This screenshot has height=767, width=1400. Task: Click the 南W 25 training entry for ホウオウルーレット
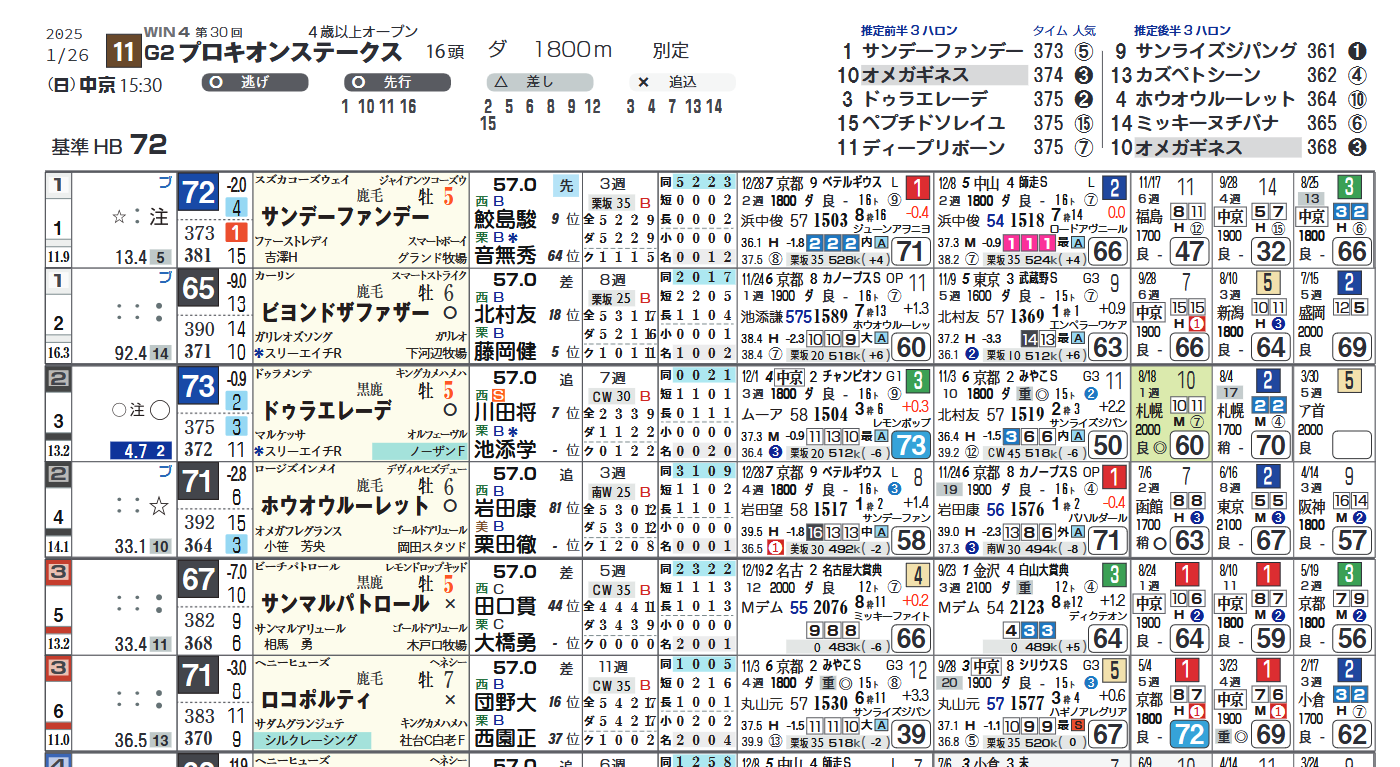point(614,492)
